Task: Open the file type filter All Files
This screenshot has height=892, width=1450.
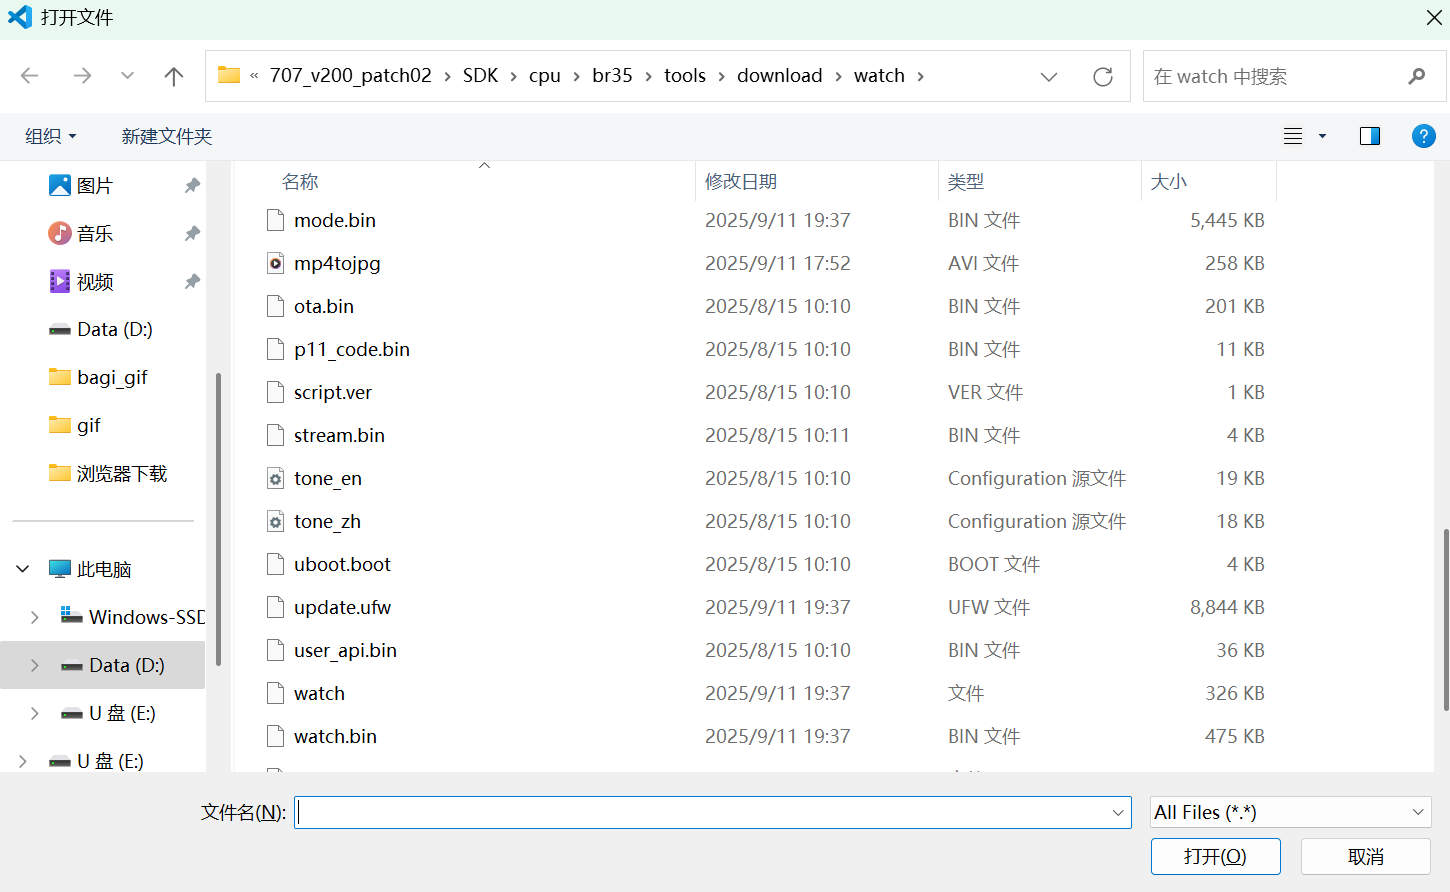Action: click(1291, 812)
